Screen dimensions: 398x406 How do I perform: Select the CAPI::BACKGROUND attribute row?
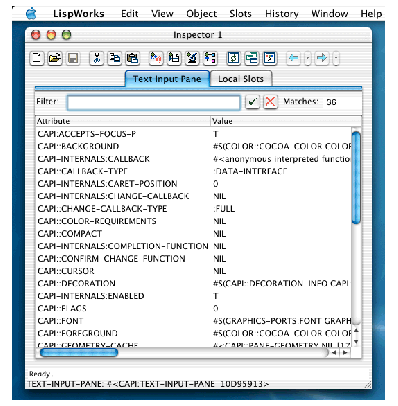(x=194, y=146)
